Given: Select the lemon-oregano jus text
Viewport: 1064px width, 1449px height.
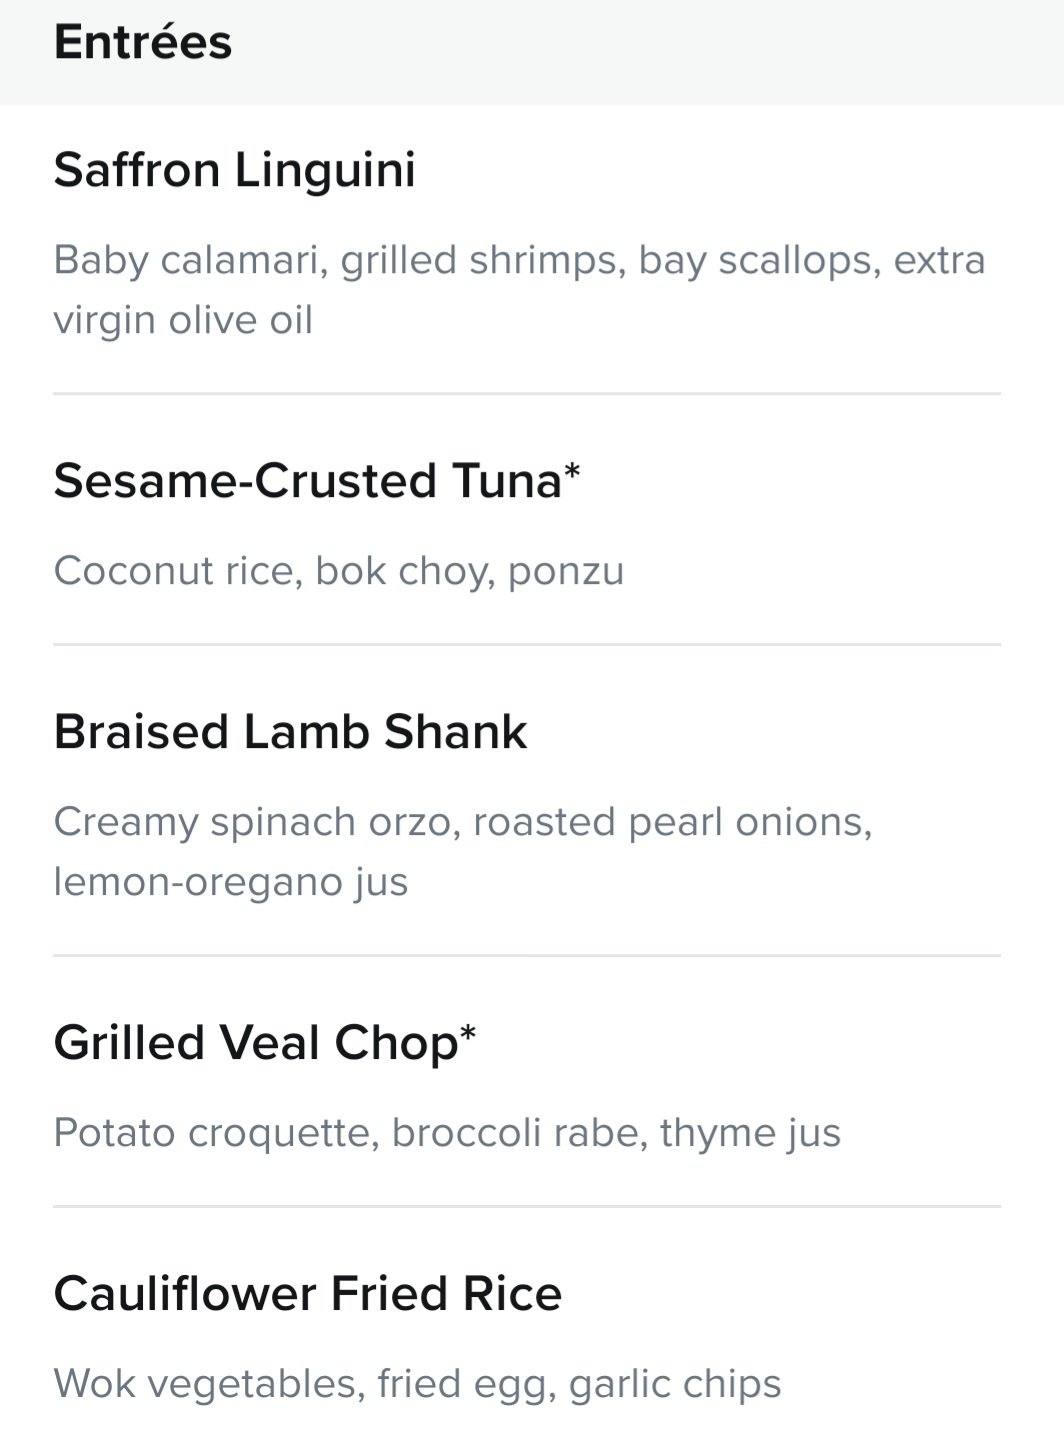Looking at the screenshot, I should click(231, 882).
